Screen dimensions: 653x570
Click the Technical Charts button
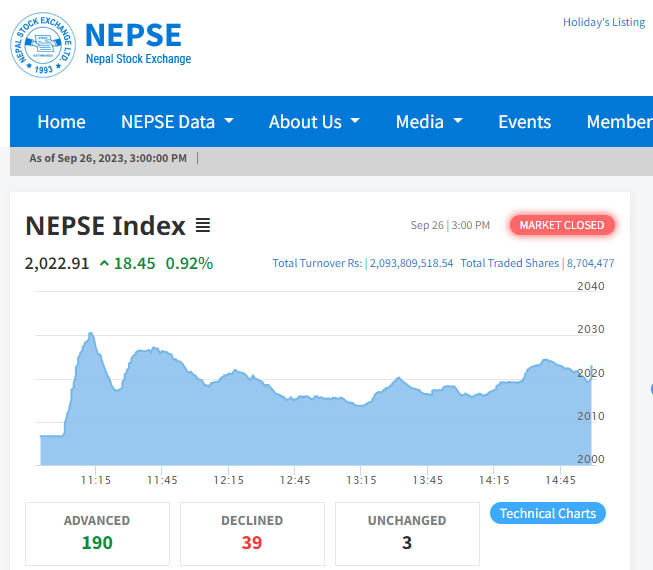point(547,514)
